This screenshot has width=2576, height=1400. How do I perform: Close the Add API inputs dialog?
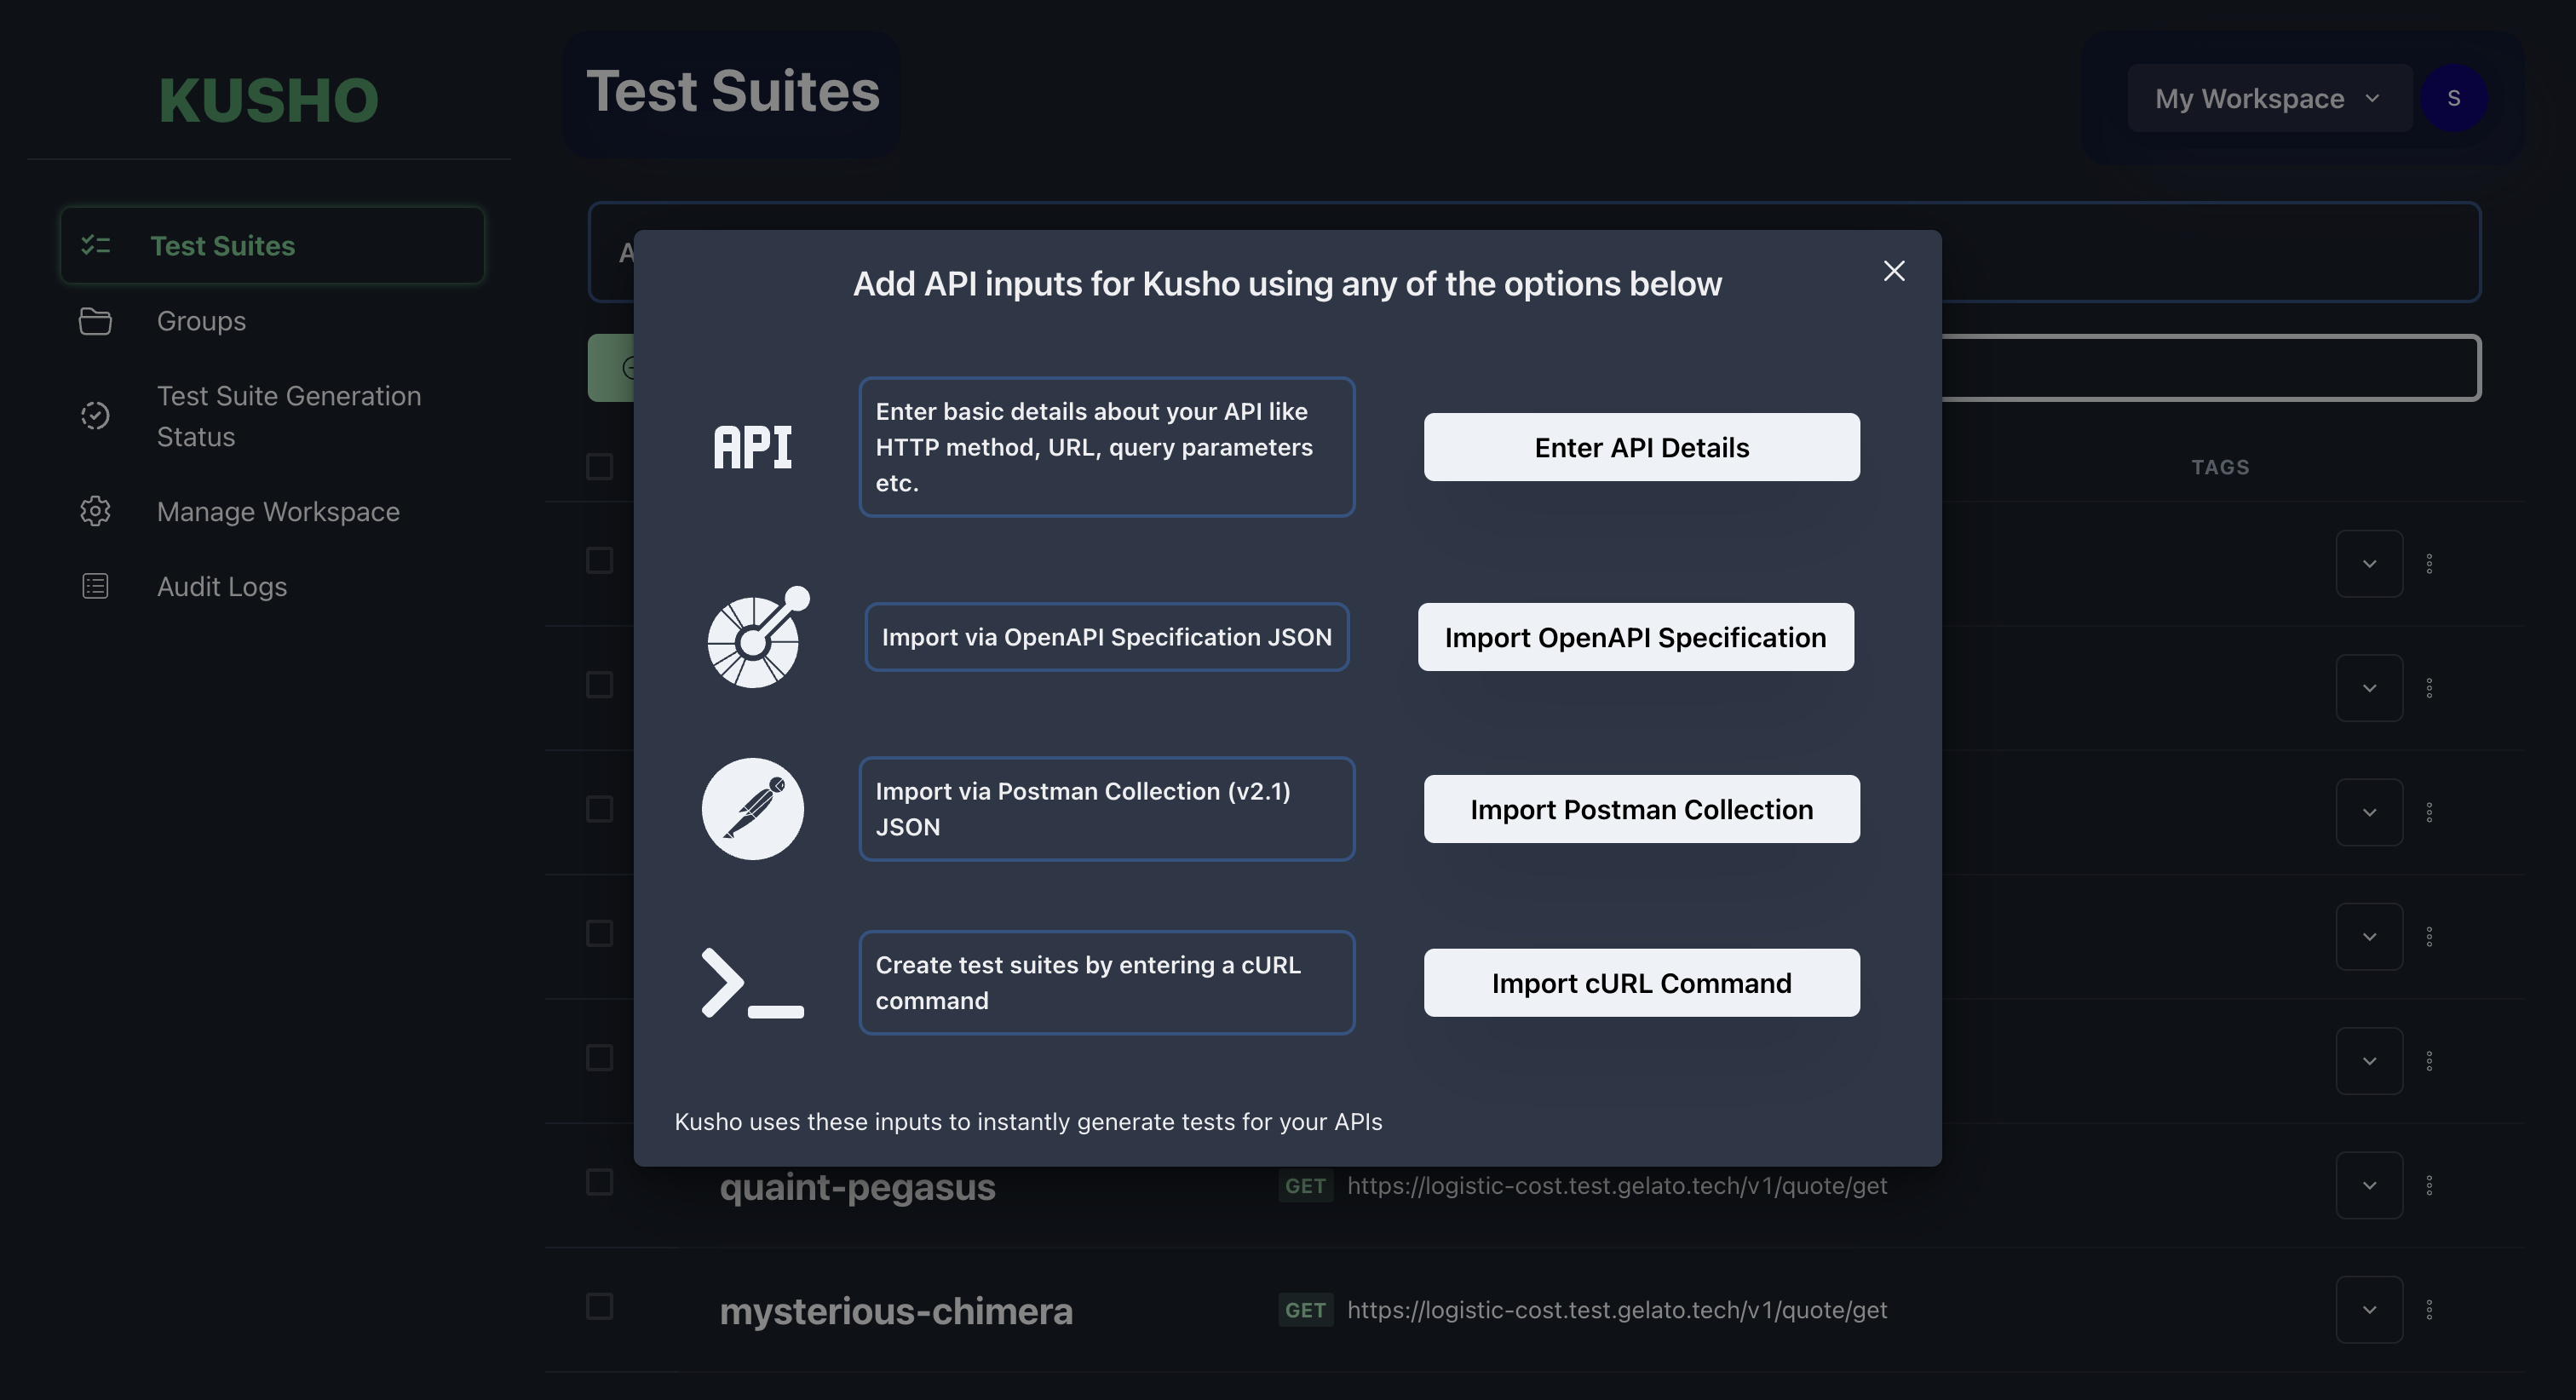point(1893,271)
